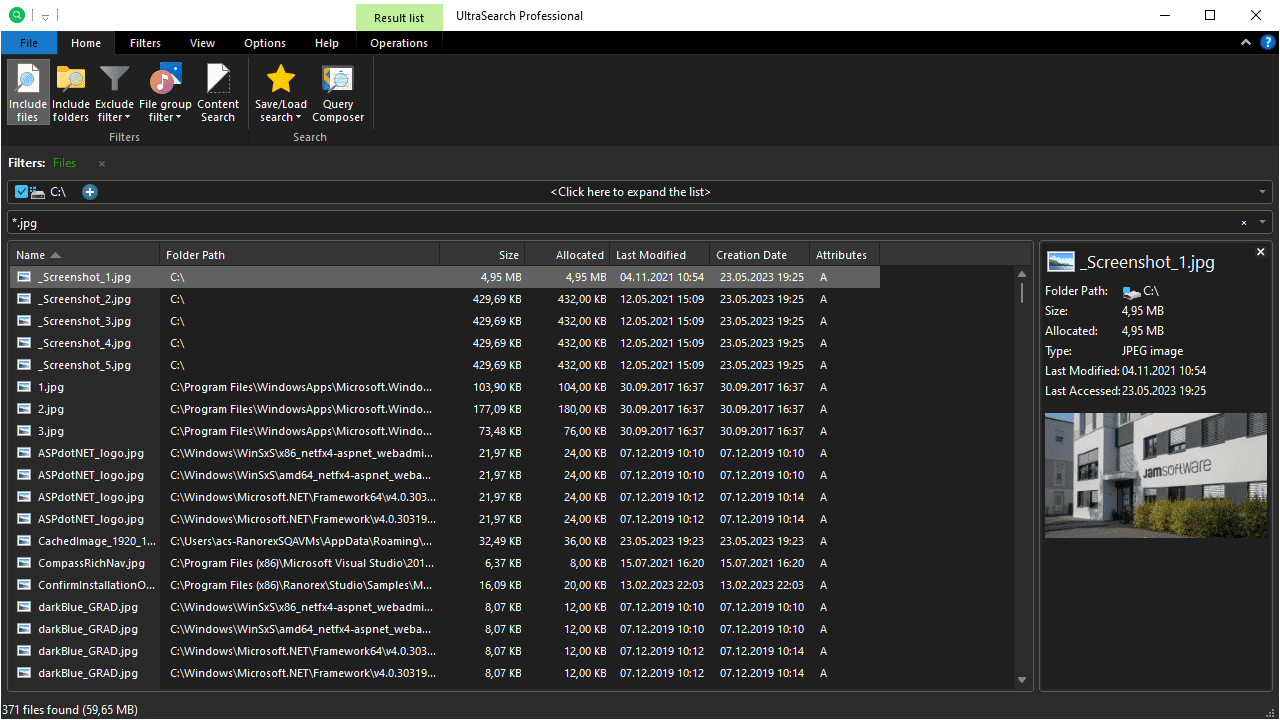Collapse the ribbon with the chevron arrow

pyautogui.click(x=1246, y=43)
